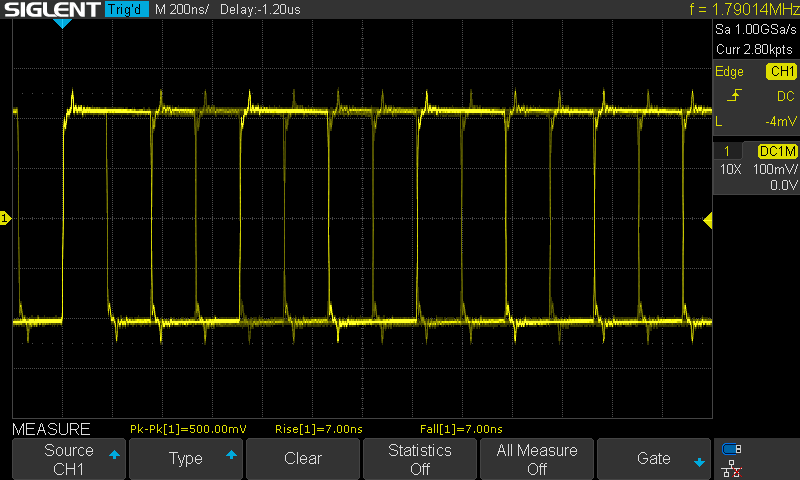Viewport: 800px width, 480px height.
Task: Click the blue trigger delay position marker
Action: click(62, 23)
